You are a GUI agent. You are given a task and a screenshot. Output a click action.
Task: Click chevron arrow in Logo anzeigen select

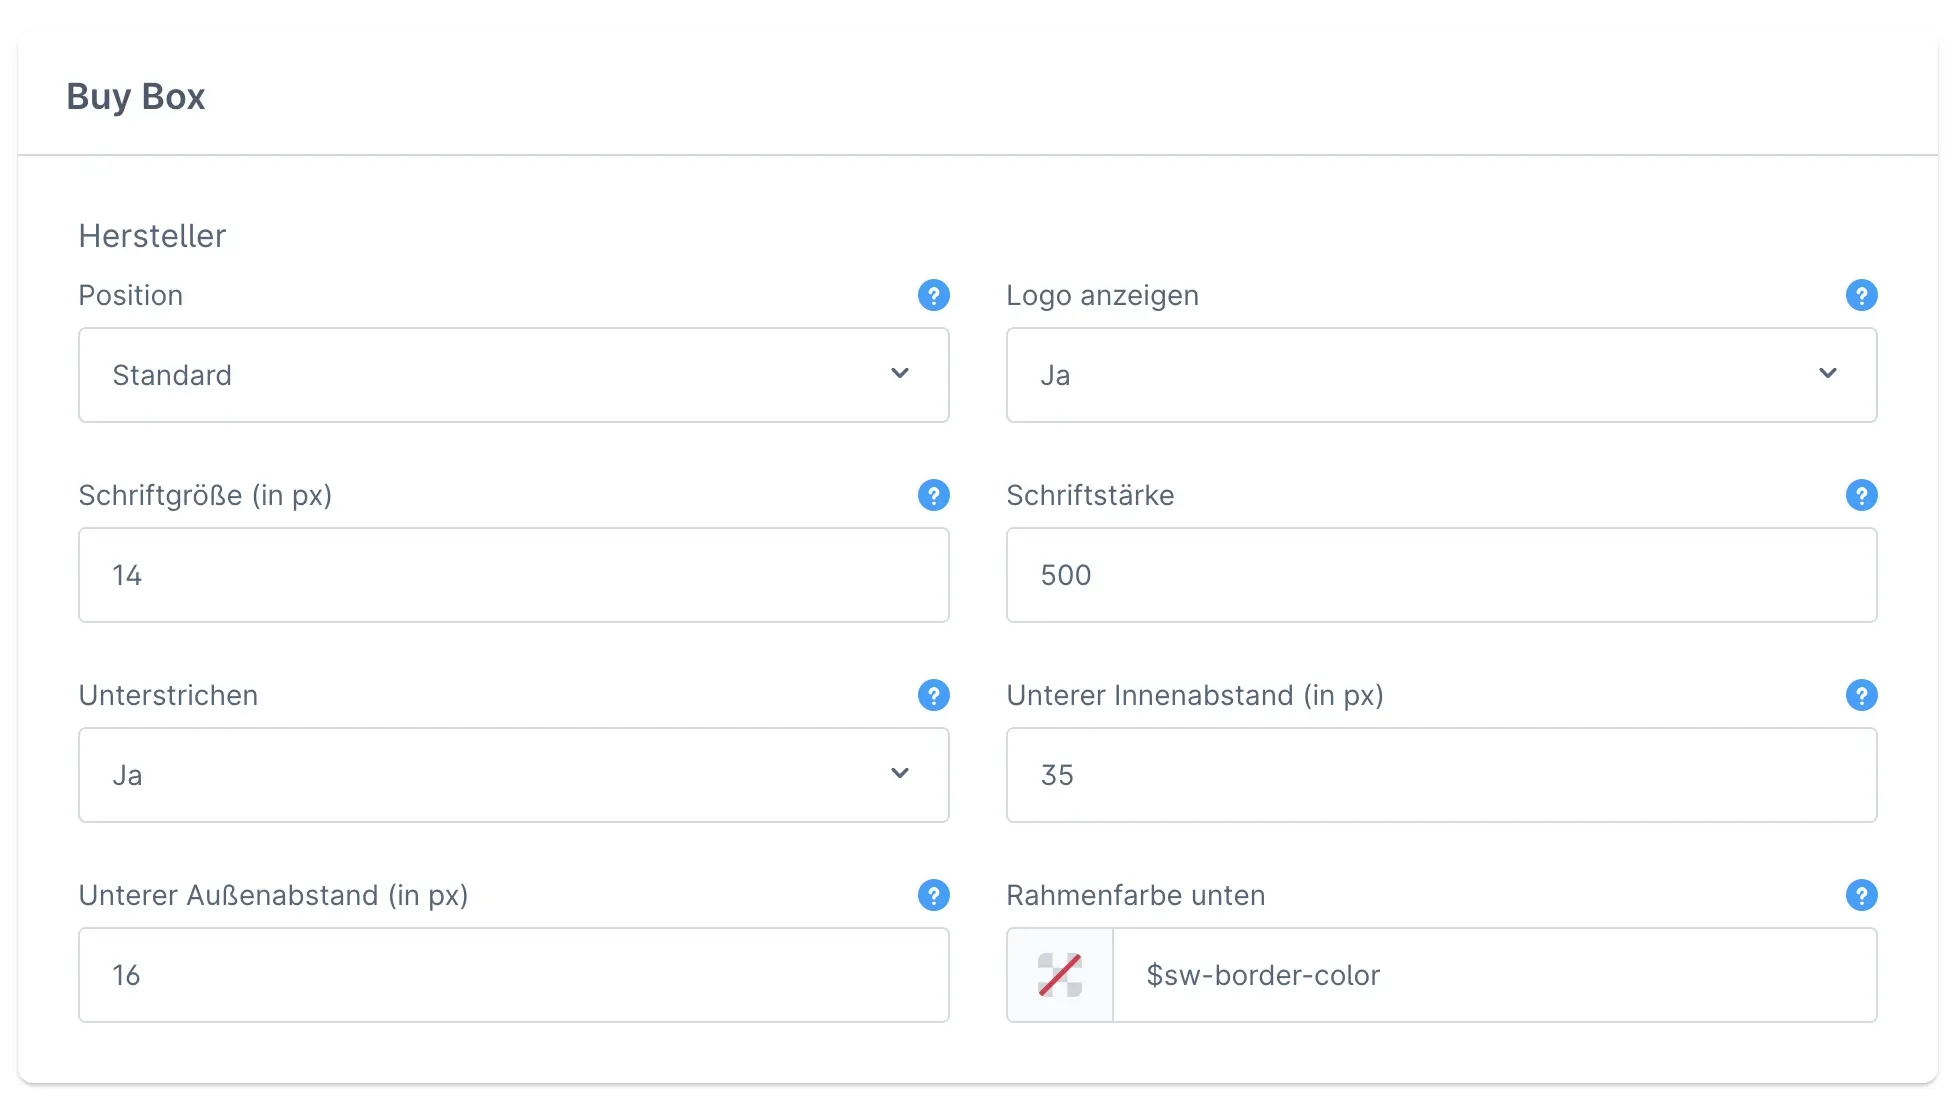[x=1828, y=374]
